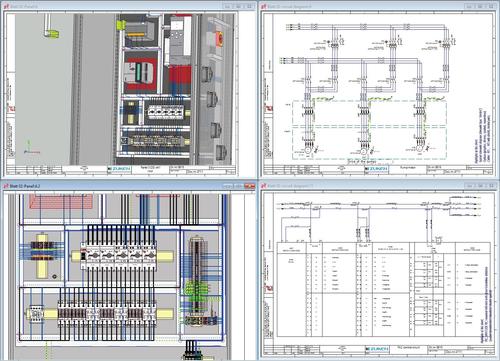This screenshot has height=361, width=500.
Task: Click the ZUKEN logo in the pump motor sheet
Action: [x=377, y=169]
